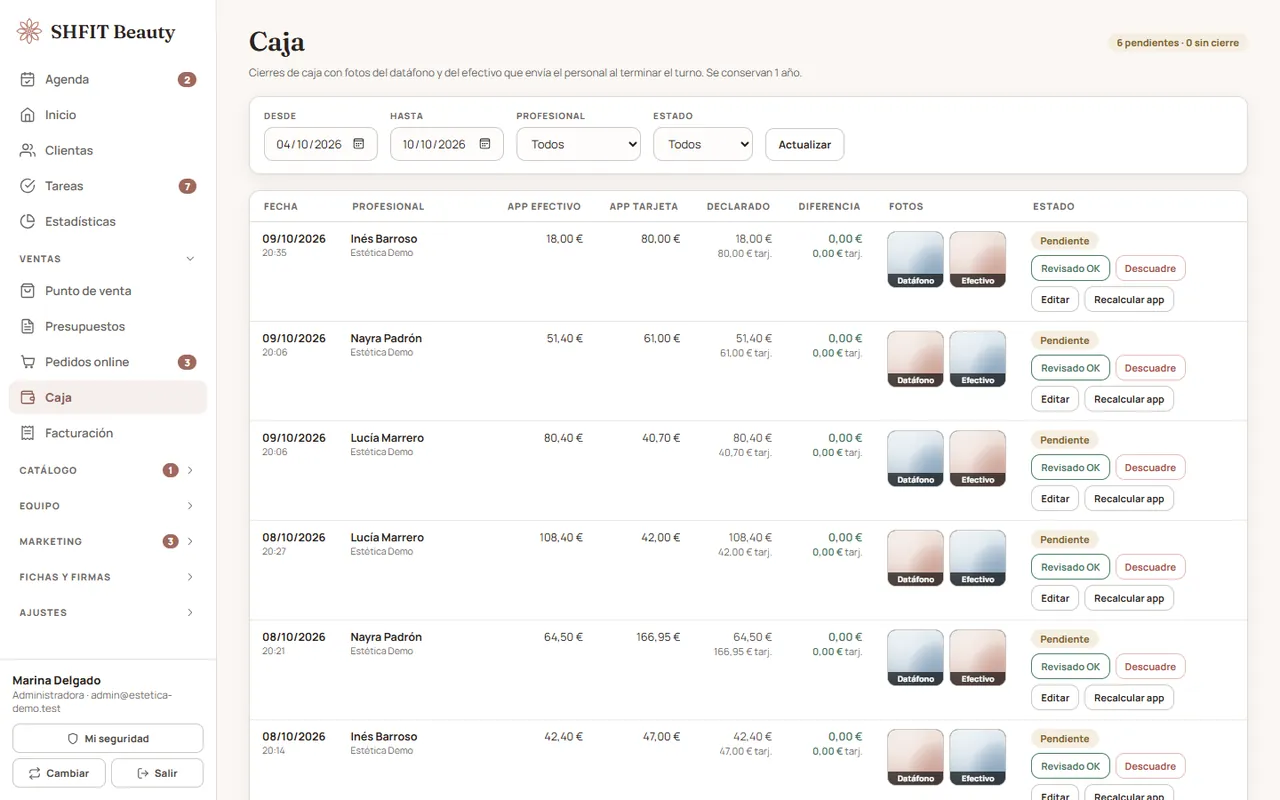
Task: Flag Descuadre for Inés Barroso 08/10 closing
Action: coord(1150,766)
